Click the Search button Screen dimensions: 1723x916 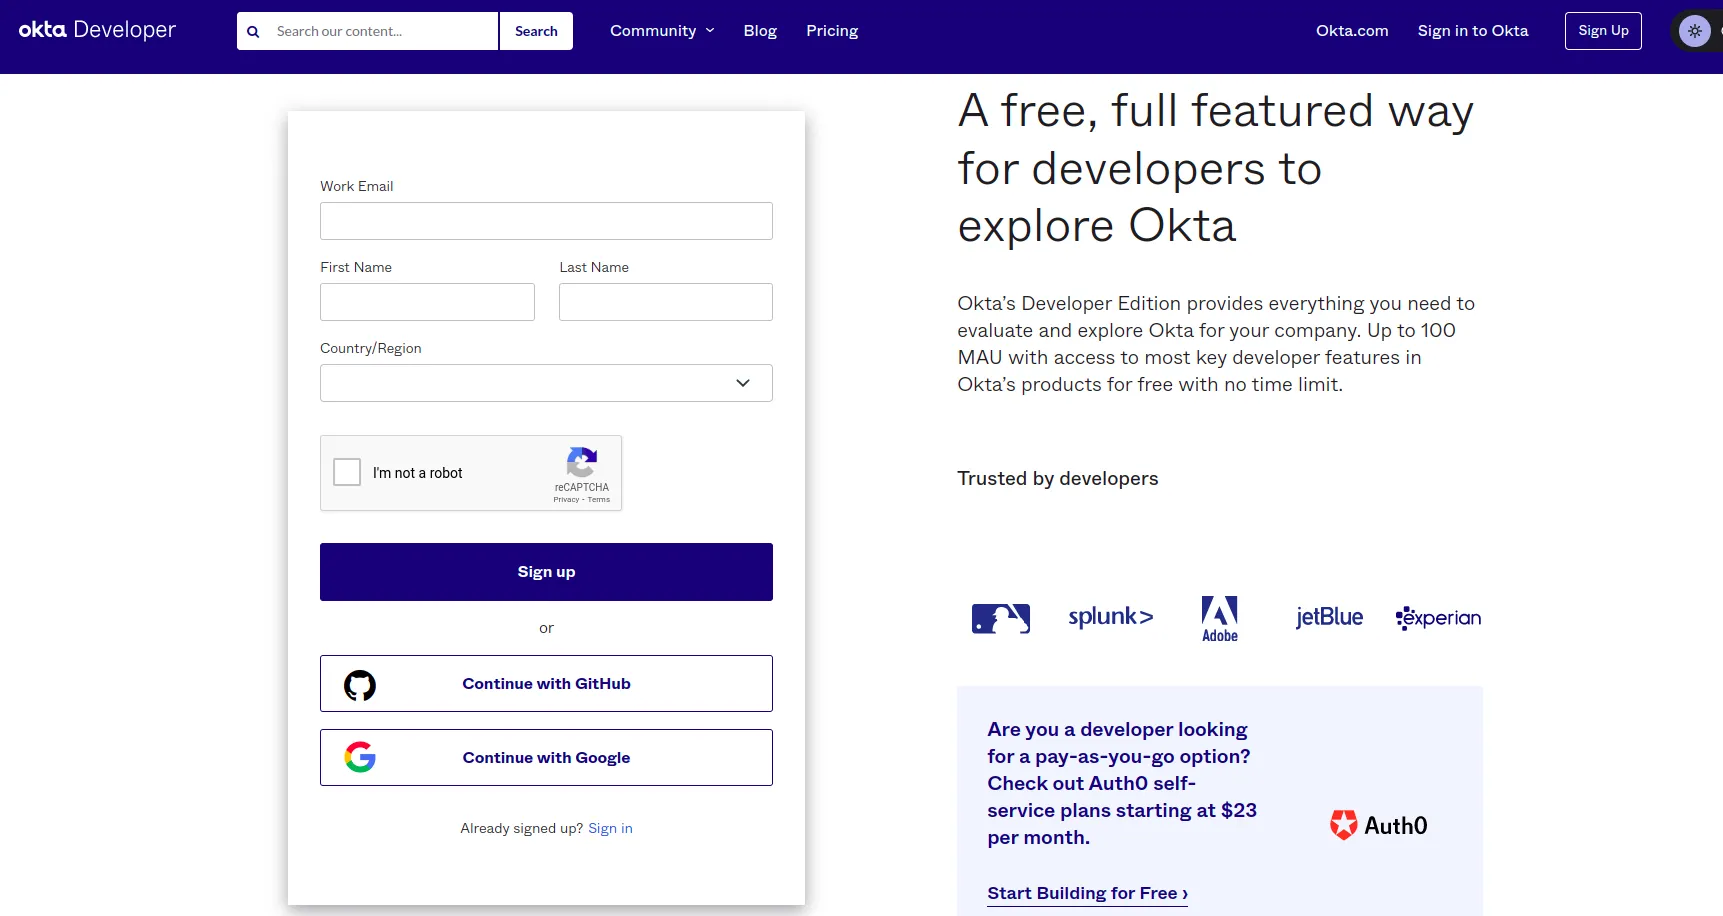[536, 31]
